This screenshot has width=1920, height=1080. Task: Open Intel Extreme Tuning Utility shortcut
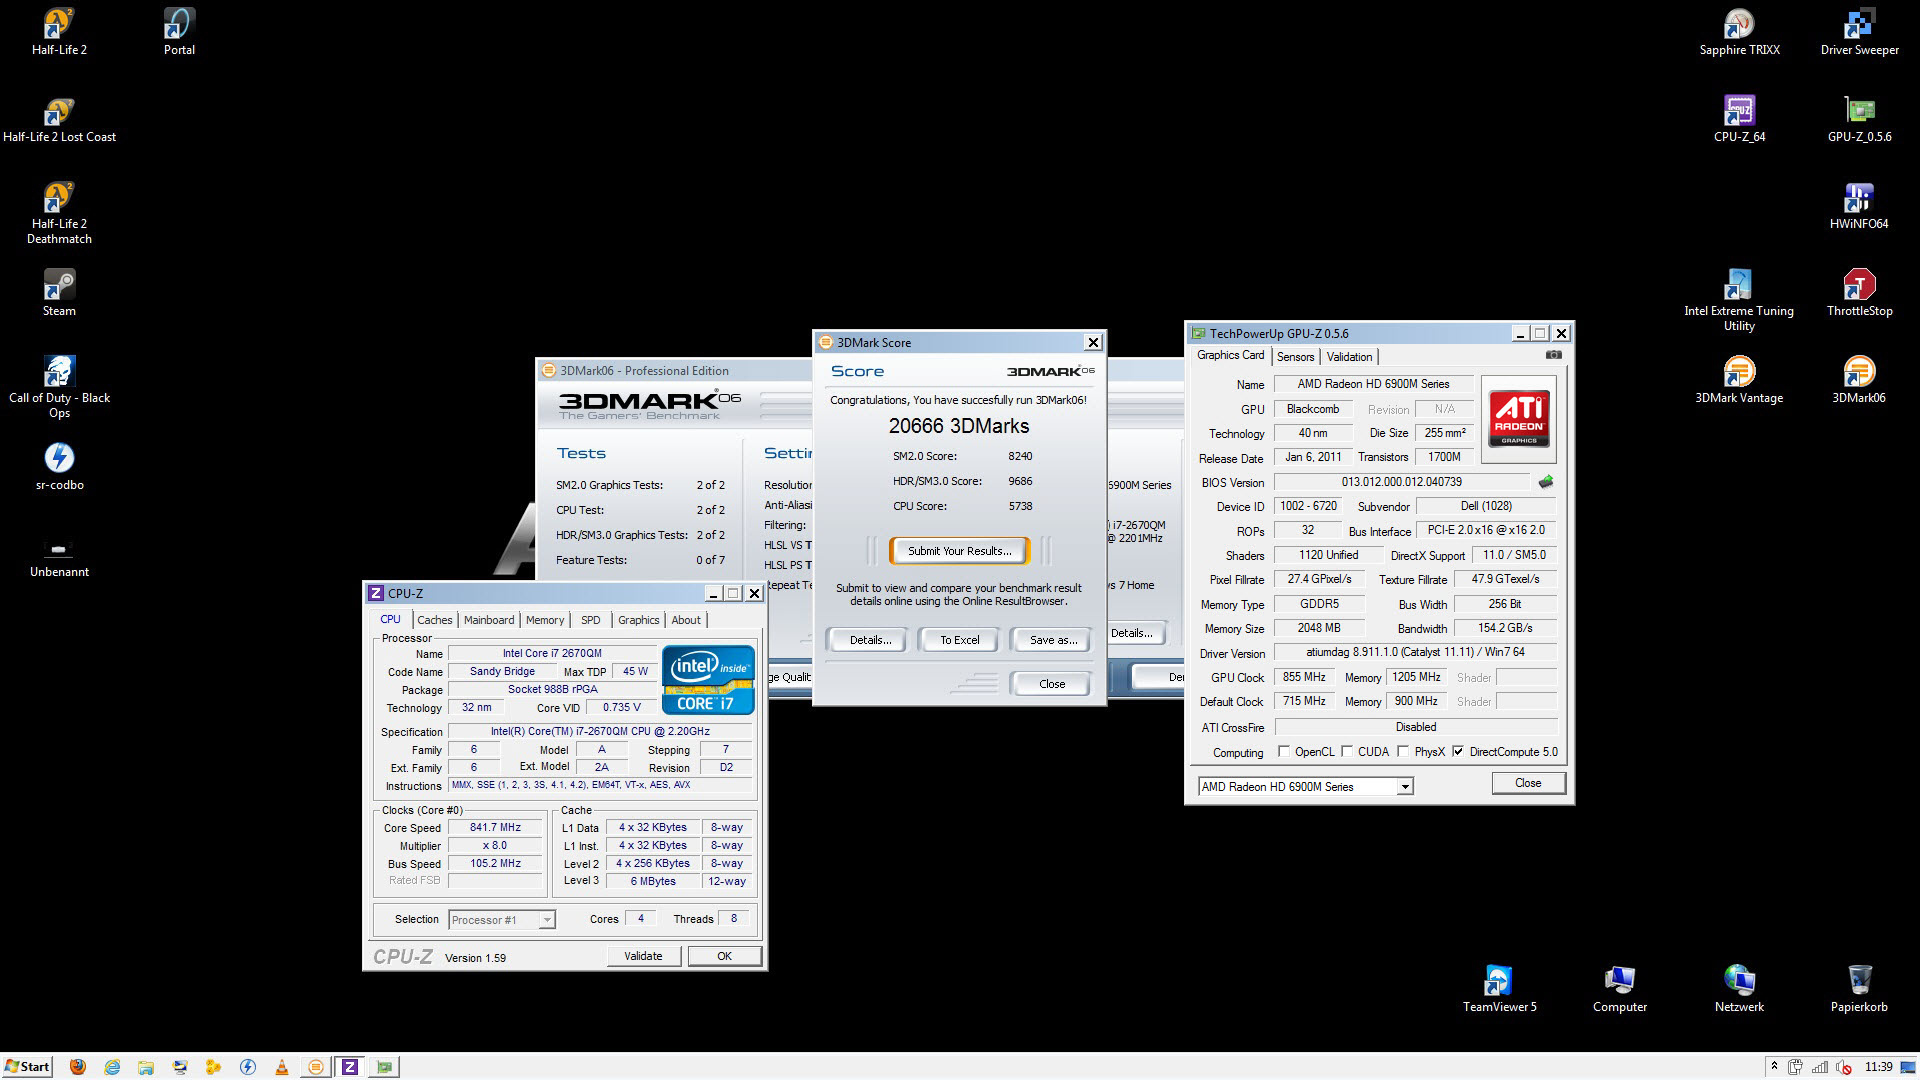1739,300
